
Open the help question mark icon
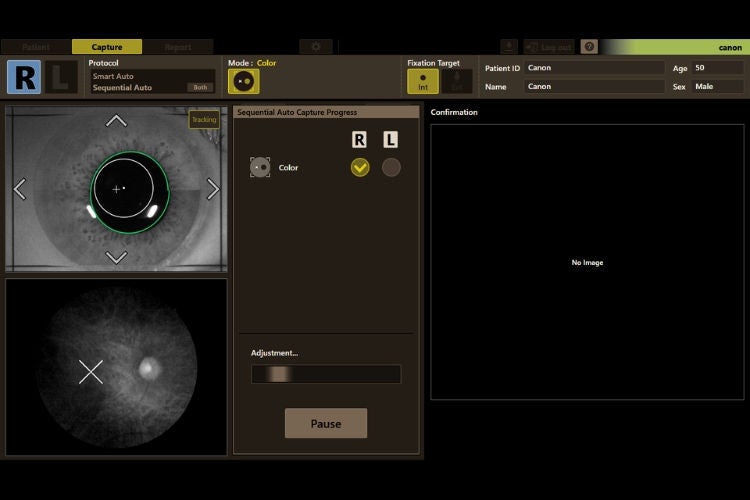pyautogui.click(x=589, y=47)
